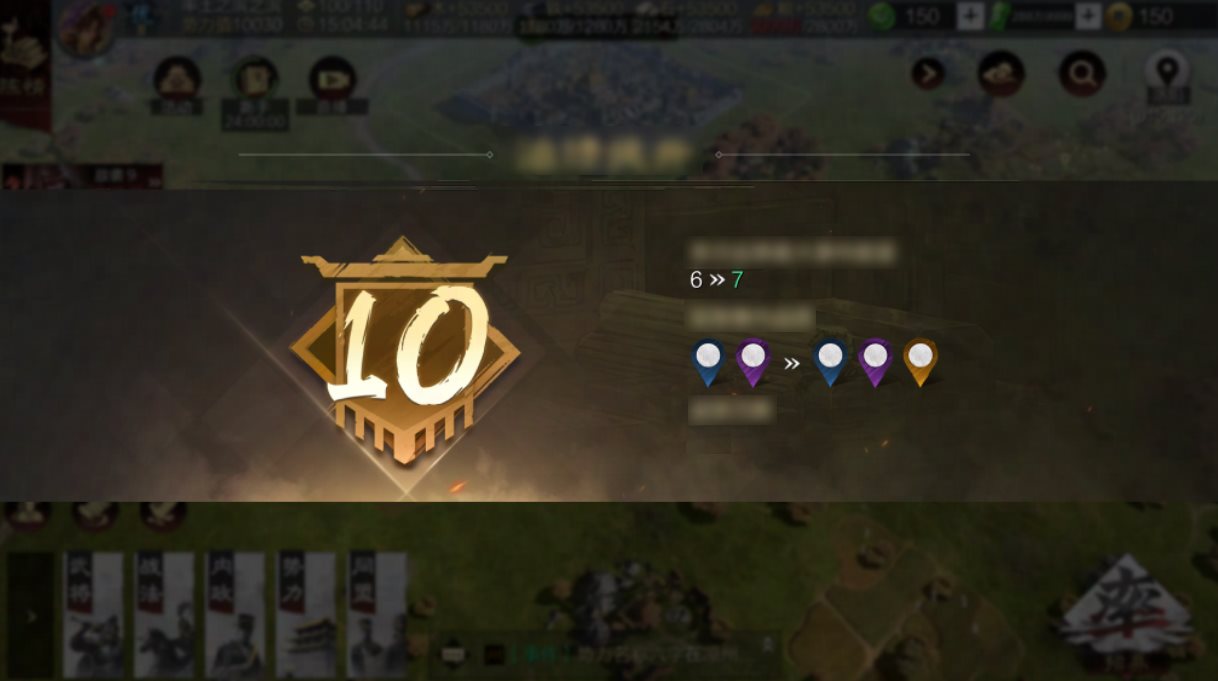
Task: Expand the round arrow menu button
Action: pos(928,73)
